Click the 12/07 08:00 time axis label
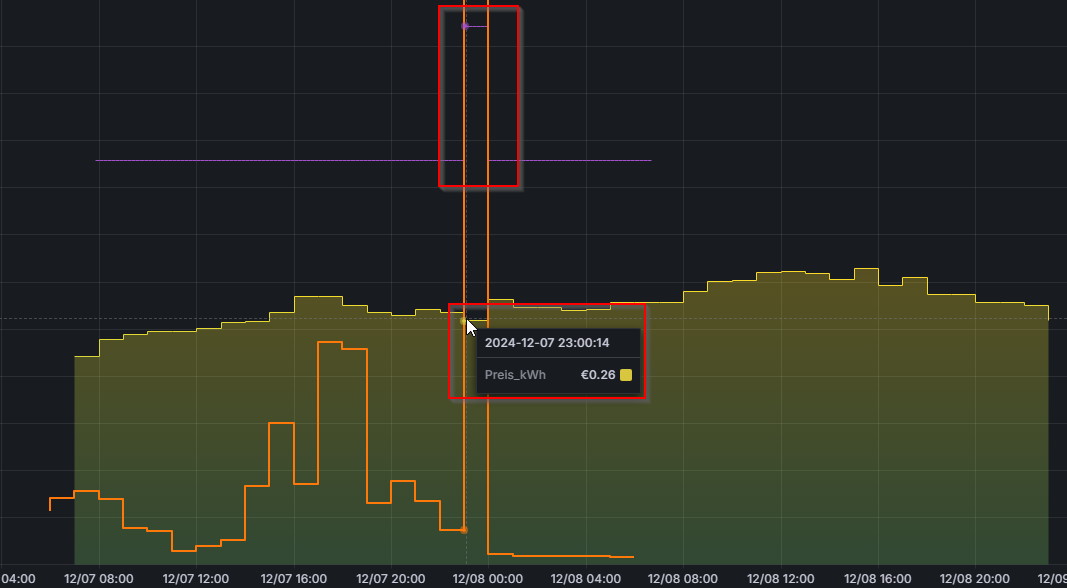The height and width of the screenshot is (588, 1067). [x=98, y=578]
